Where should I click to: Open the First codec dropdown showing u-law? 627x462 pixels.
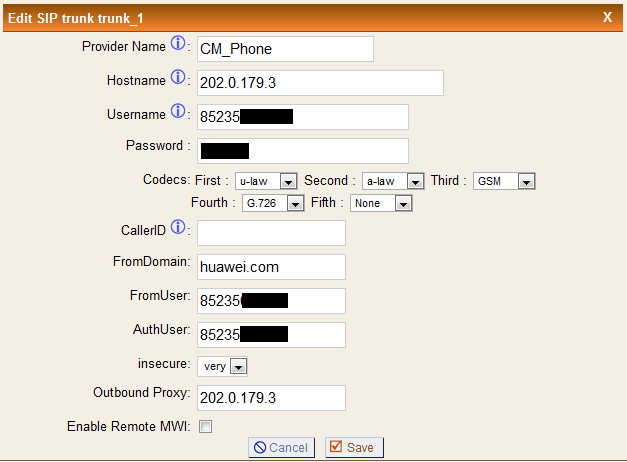coord(266,181)
